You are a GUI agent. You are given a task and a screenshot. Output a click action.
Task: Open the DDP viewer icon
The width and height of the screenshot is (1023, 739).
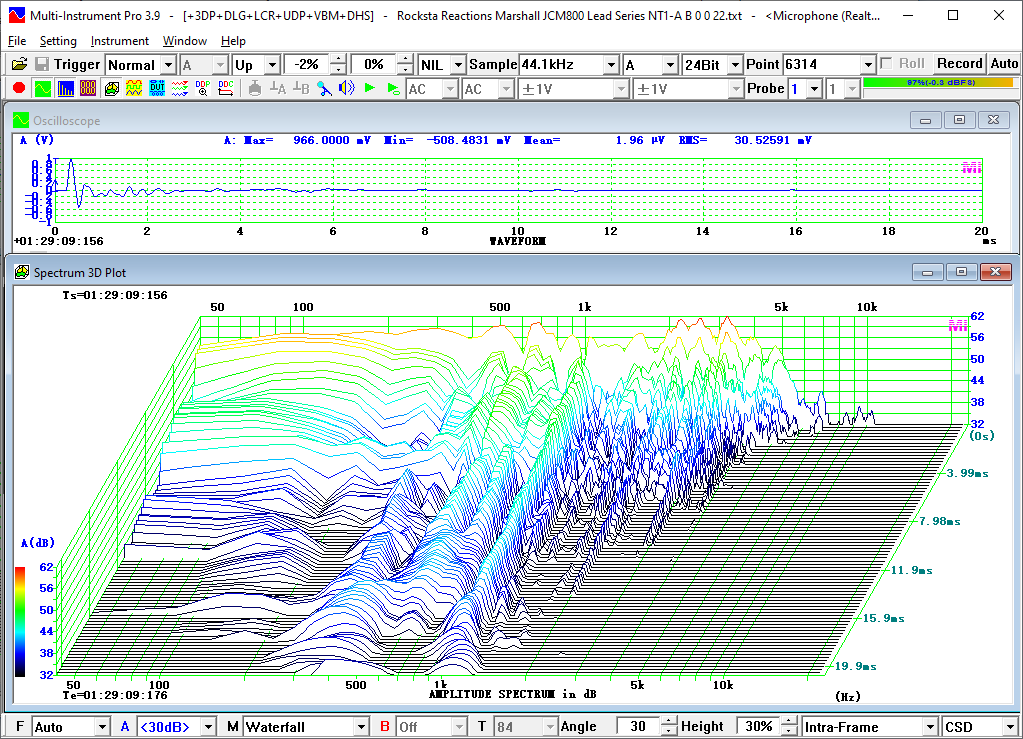[203, 88]
